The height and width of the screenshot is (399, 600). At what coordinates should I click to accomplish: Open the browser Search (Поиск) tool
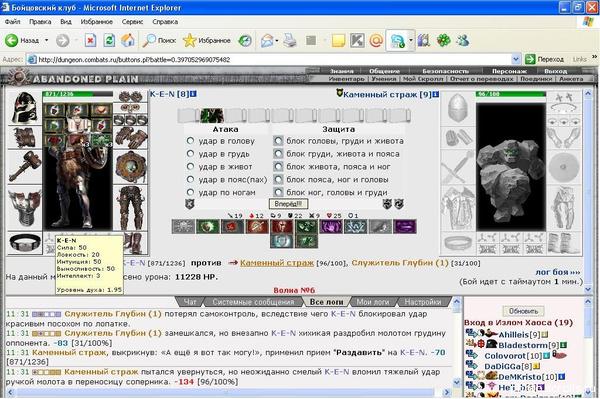pyautogui.click(x=159, y=40)
